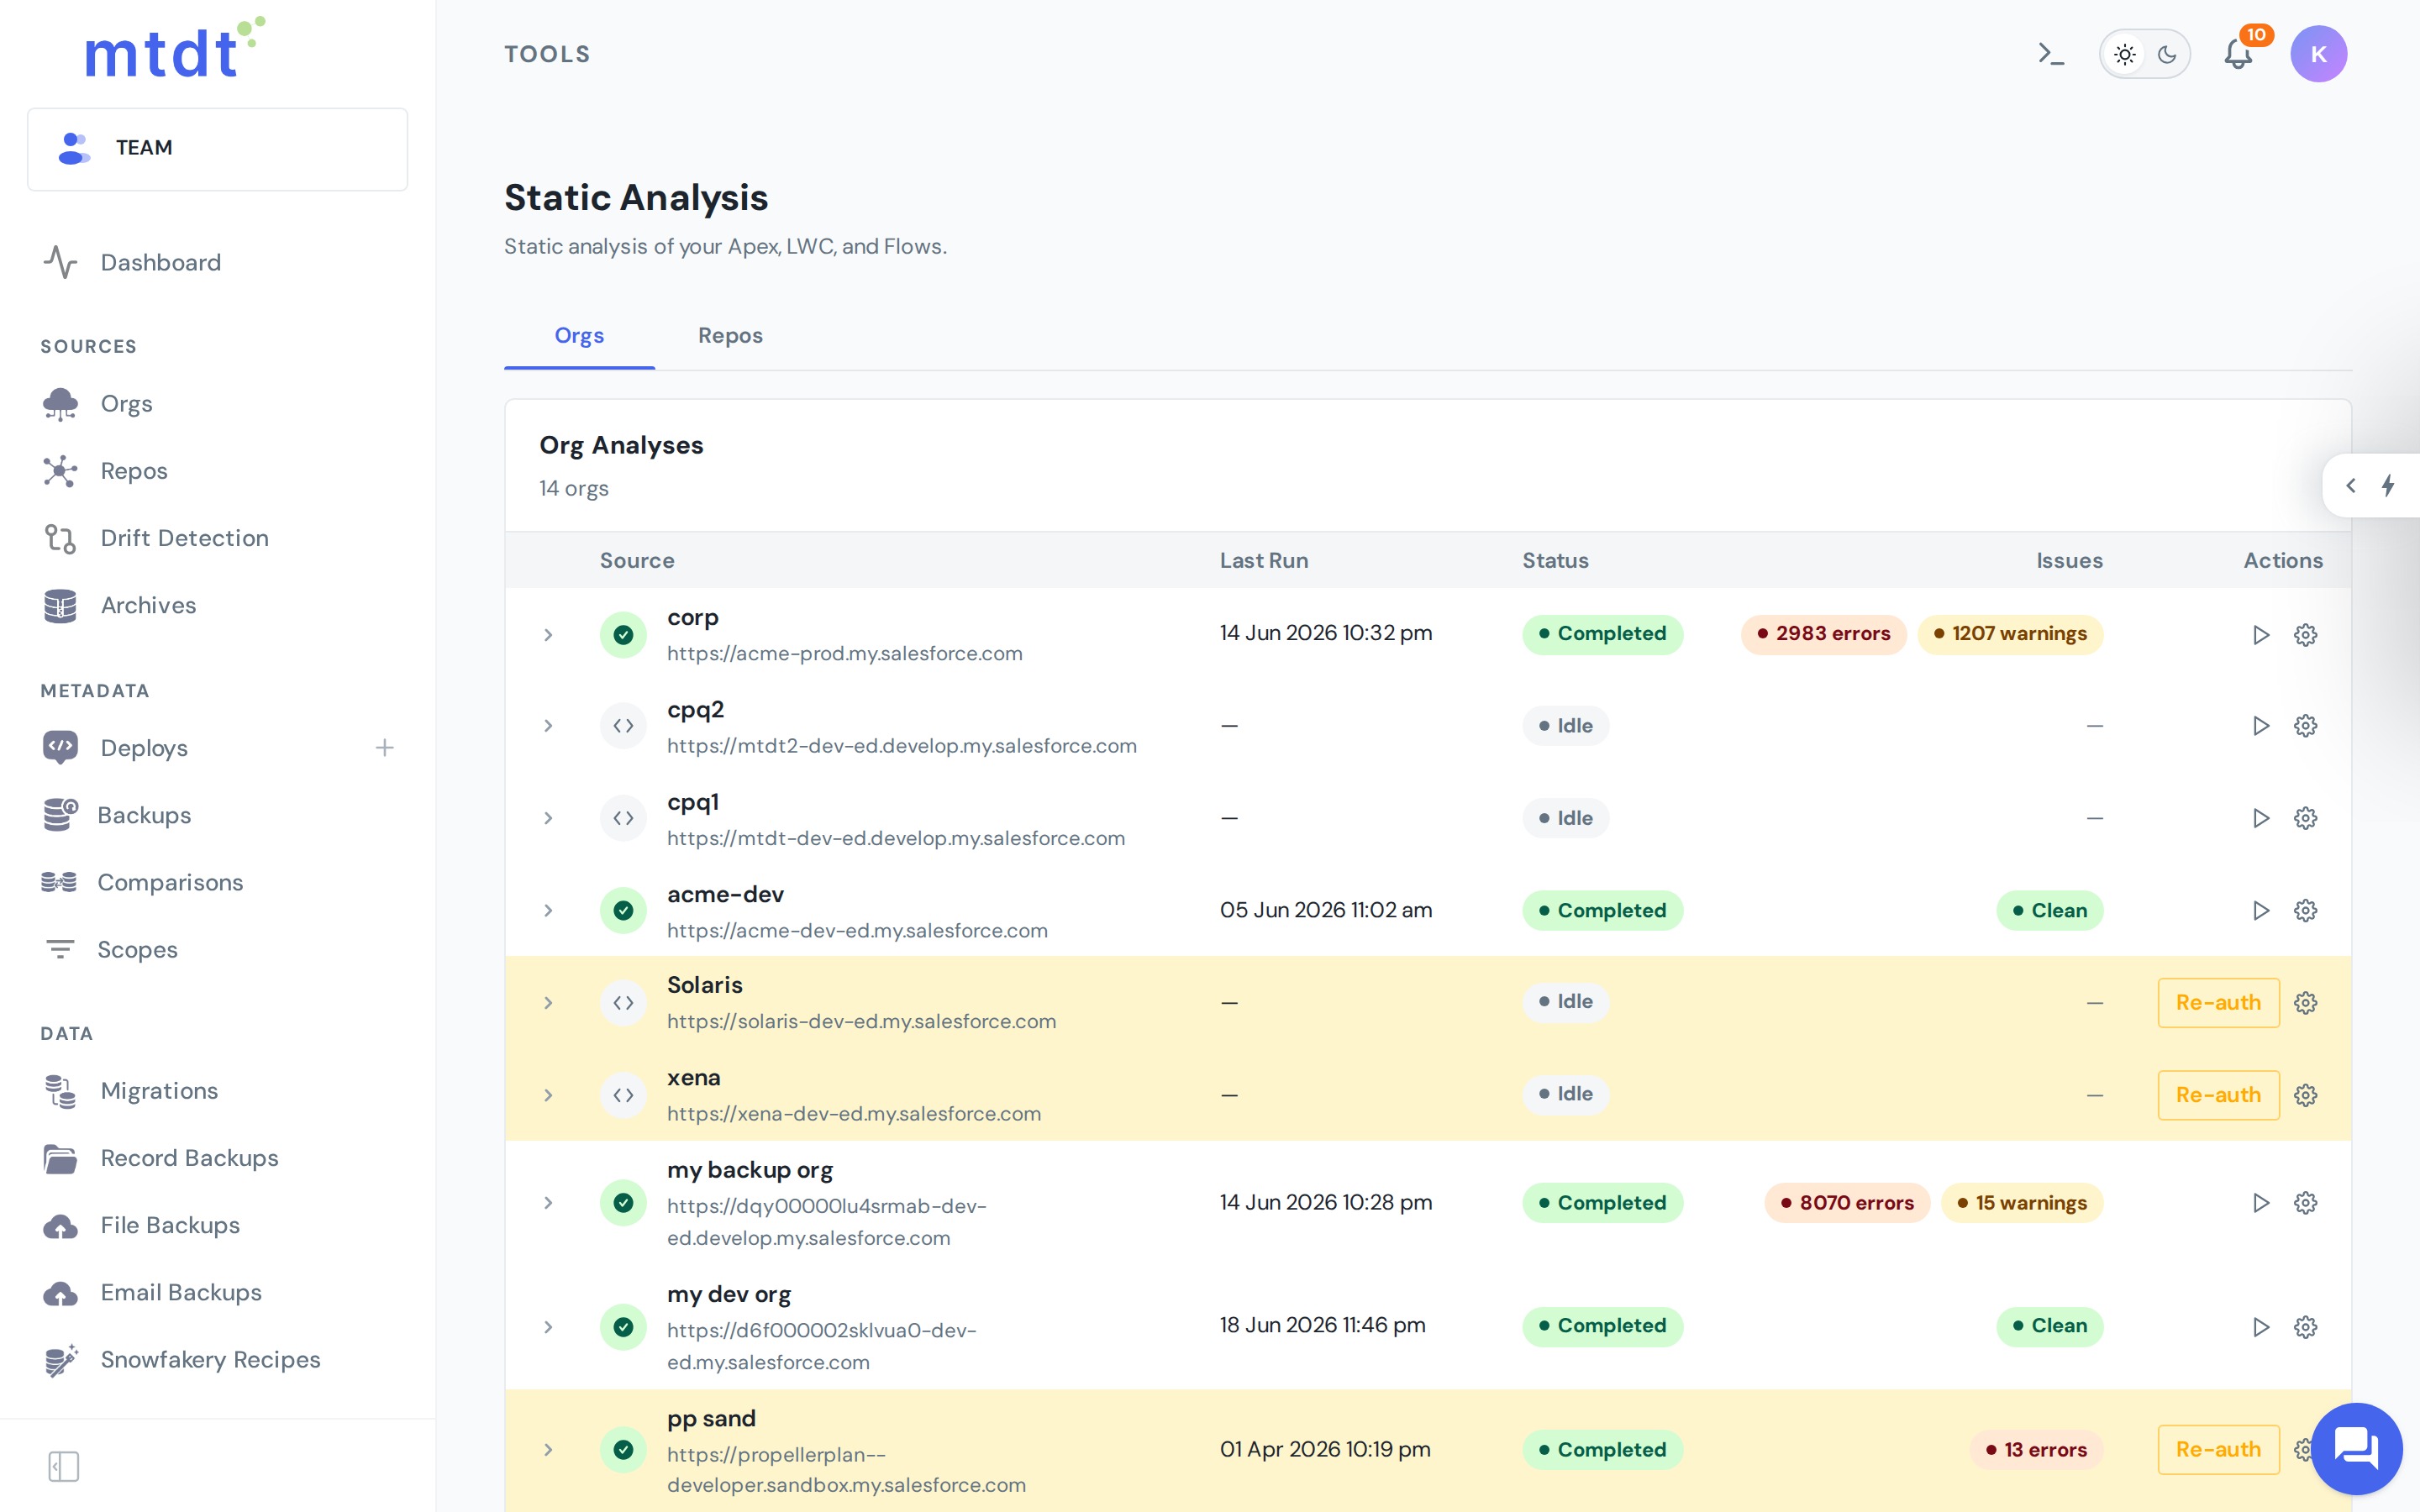Go to Dashboard in sidebar
The height and width of the screenshot is (1512, 2420).
160,262
